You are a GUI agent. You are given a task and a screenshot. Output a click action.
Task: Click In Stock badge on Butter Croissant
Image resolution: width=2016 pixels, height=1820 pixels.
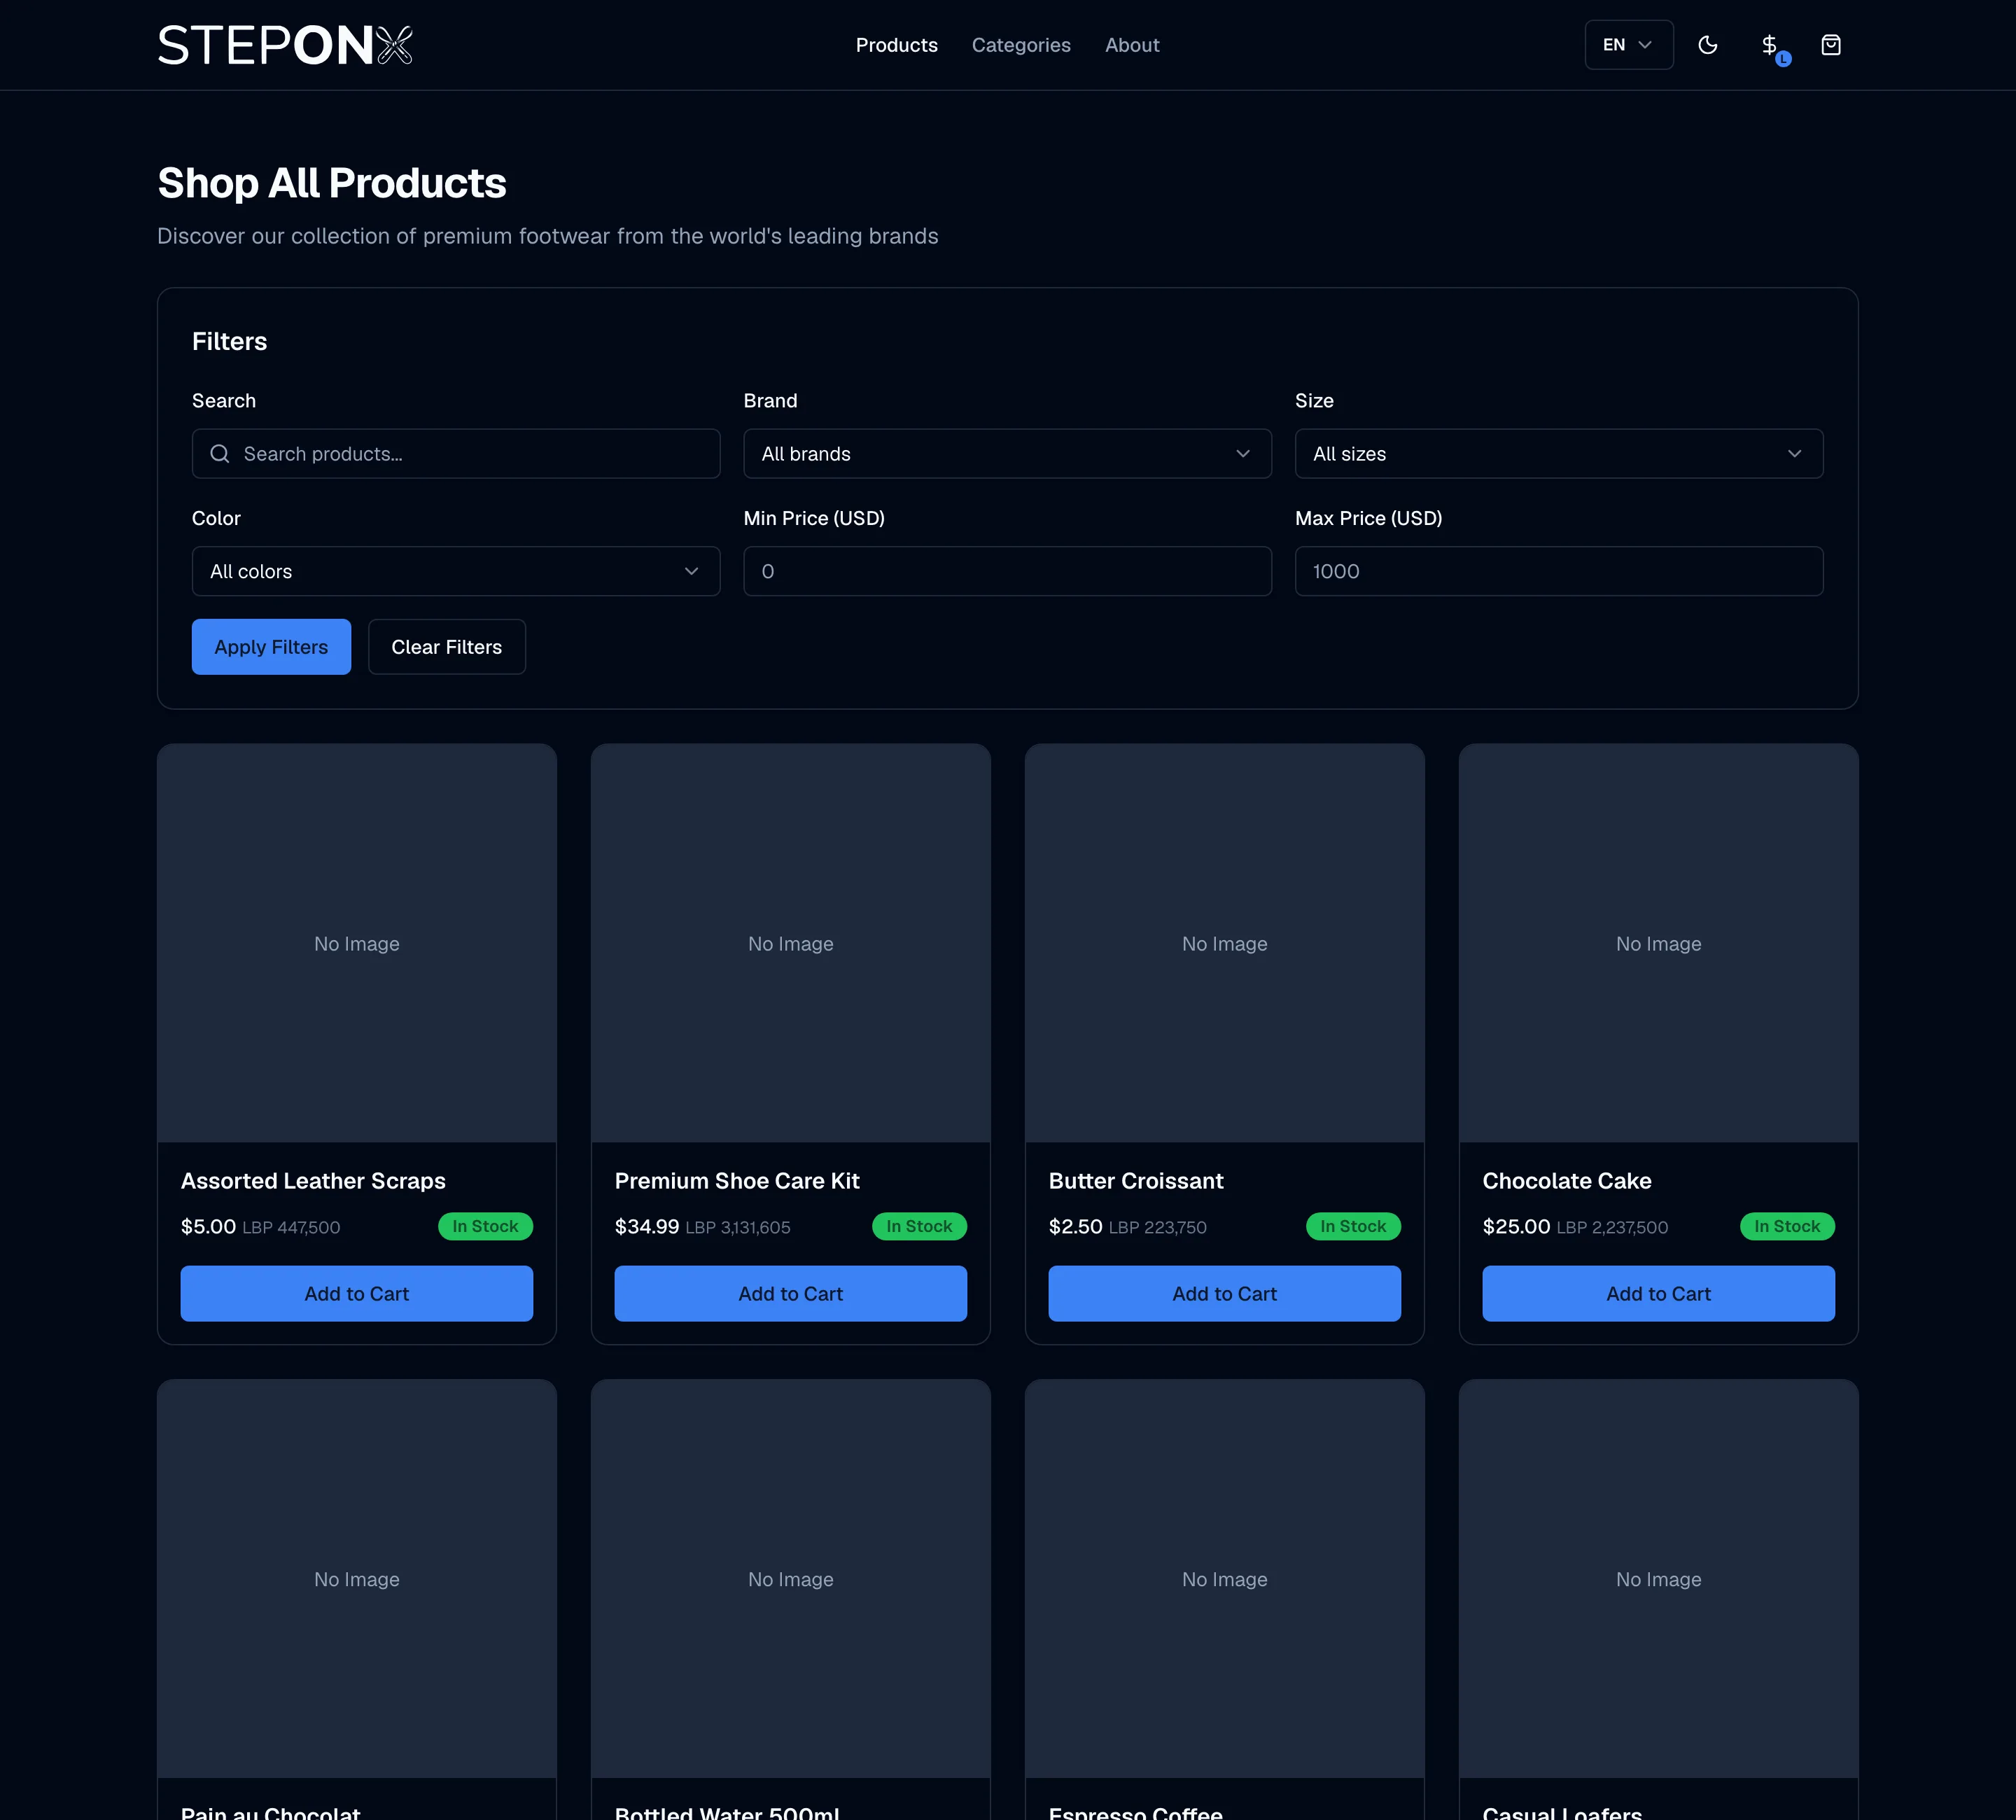click(x=1353, y=1226)
